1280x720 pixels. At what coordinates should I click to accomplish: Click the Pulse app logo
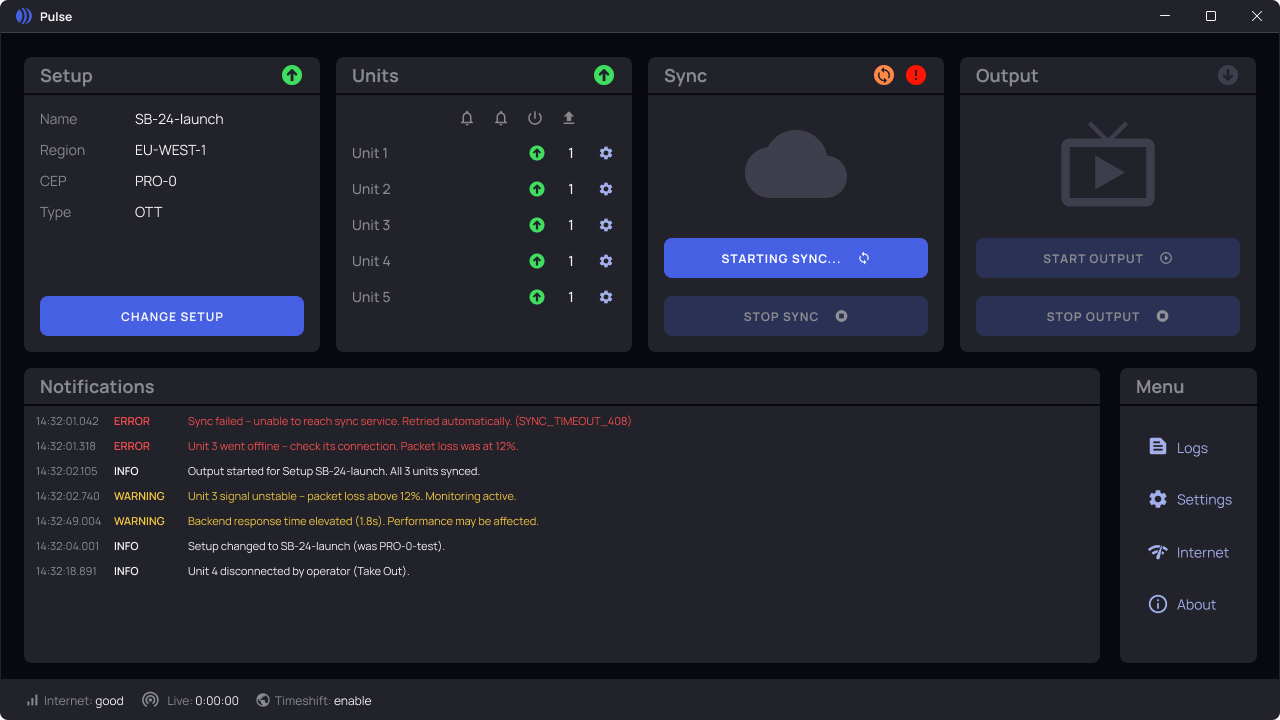pyautogui.click(x=24, y=16)
